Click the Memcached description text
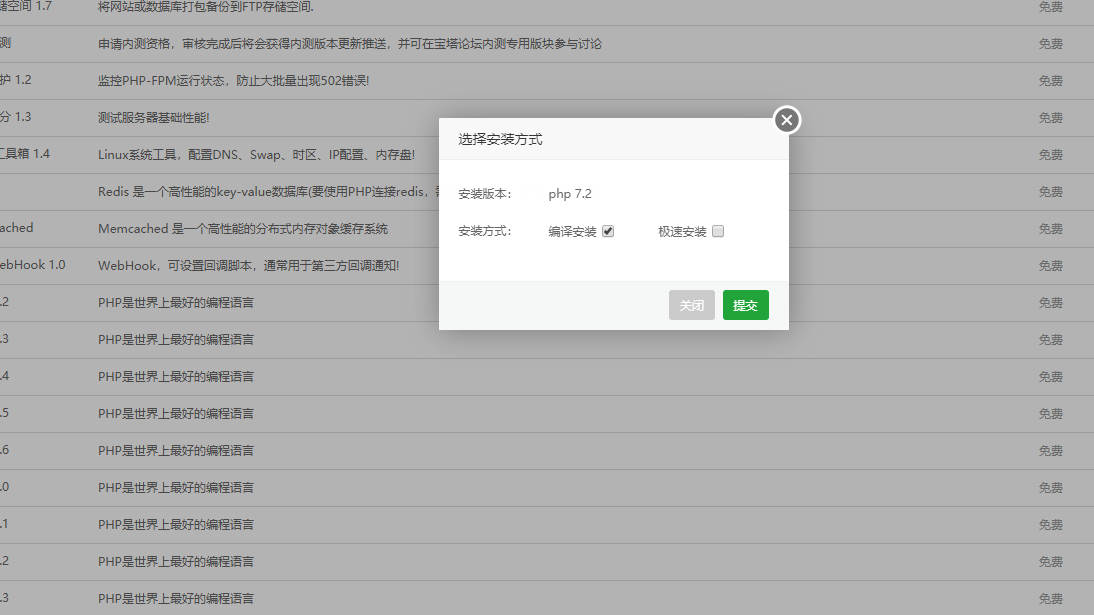 243,229
